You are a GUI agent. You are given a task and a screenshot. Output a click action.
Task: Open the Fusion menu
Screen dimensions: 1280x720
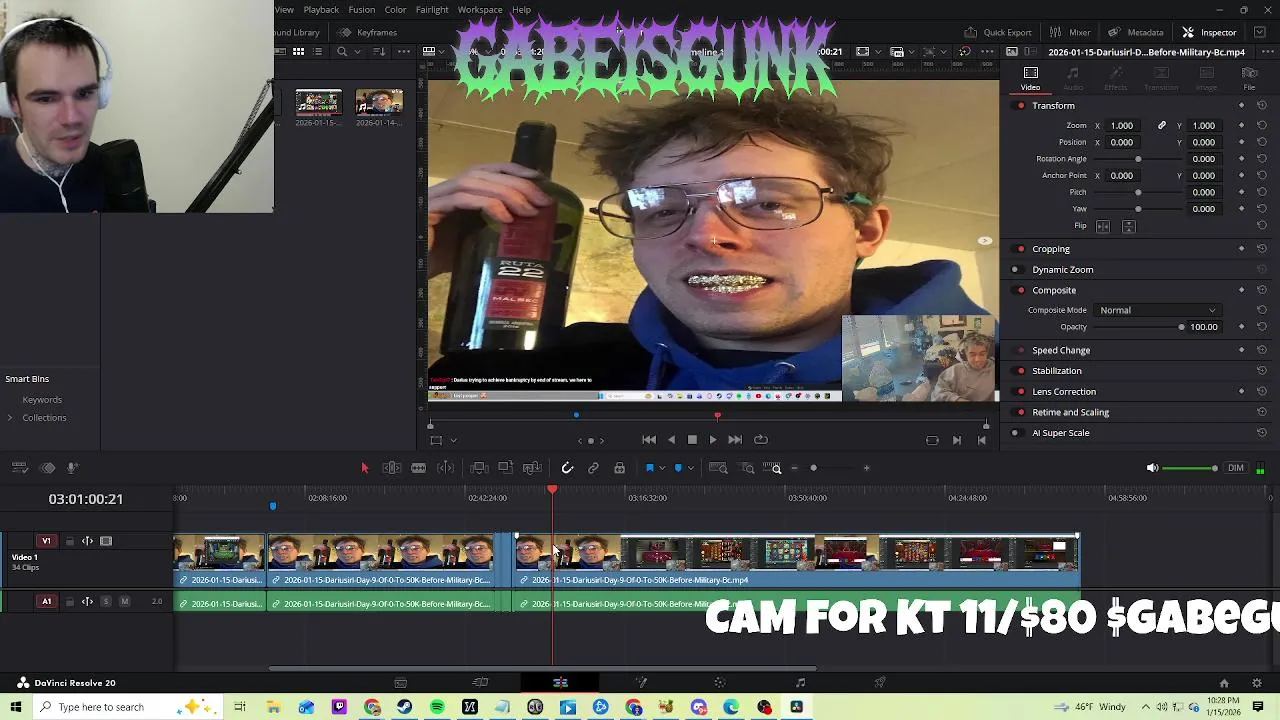tap(362, 10)
